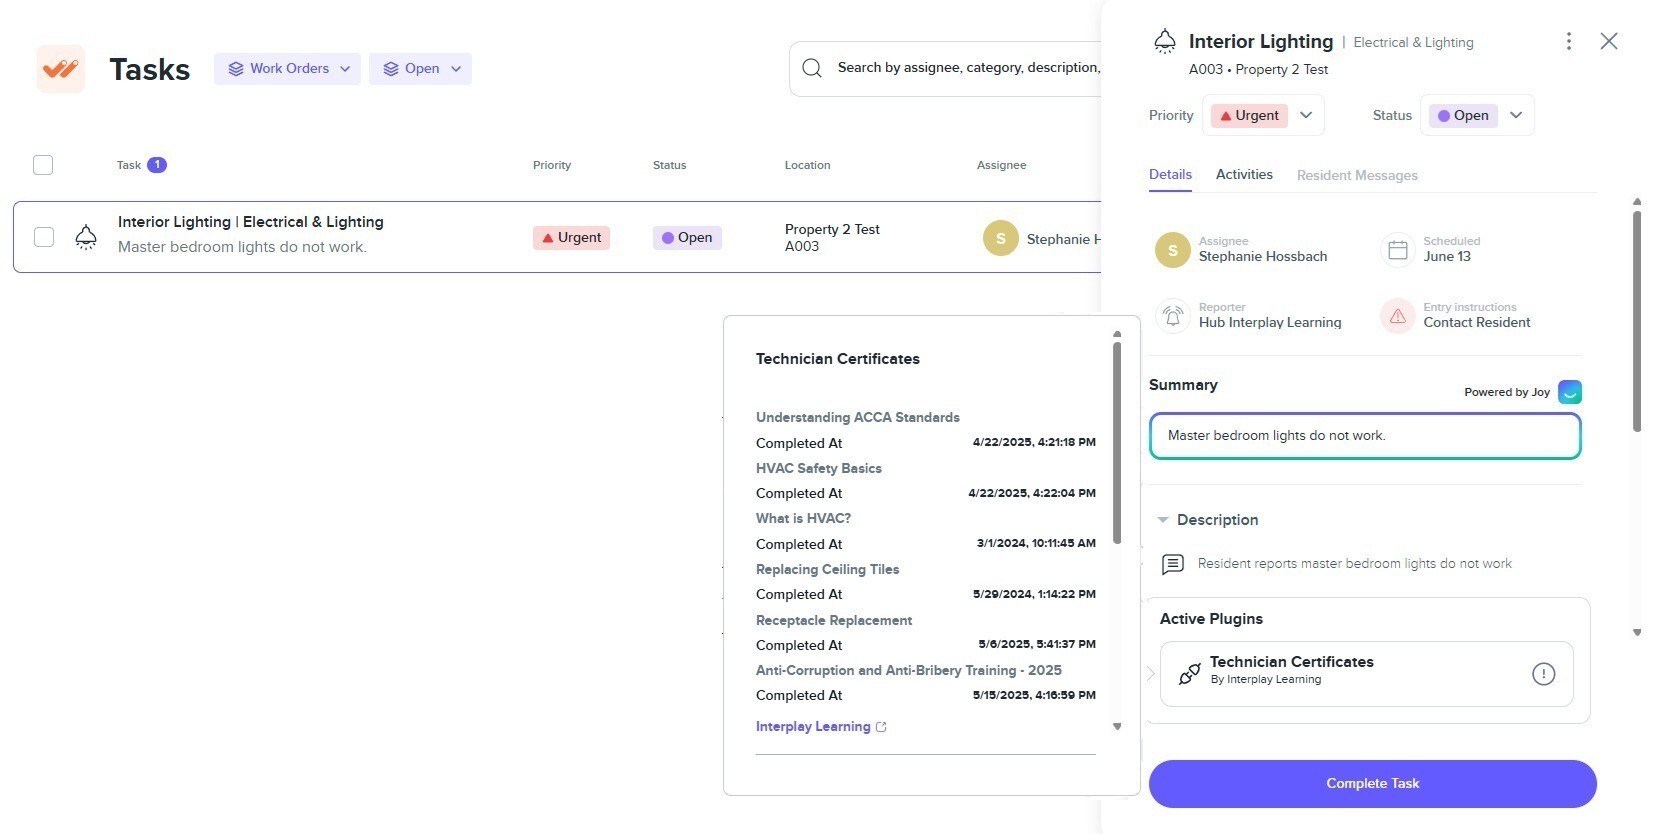This screenshot has height=834, width=1655.
Task: Click the Powered by Joy icon
Action: pyautogui.click(x=1569, y=392)
